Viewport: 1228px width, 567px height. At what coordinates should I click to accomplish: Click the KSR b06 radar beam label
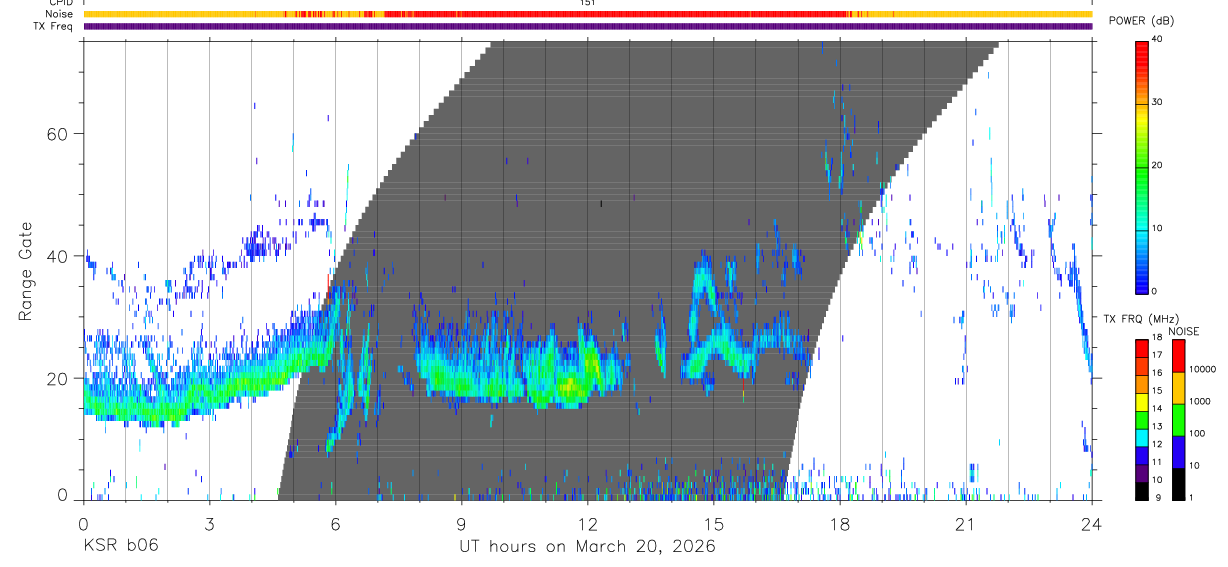119,546
